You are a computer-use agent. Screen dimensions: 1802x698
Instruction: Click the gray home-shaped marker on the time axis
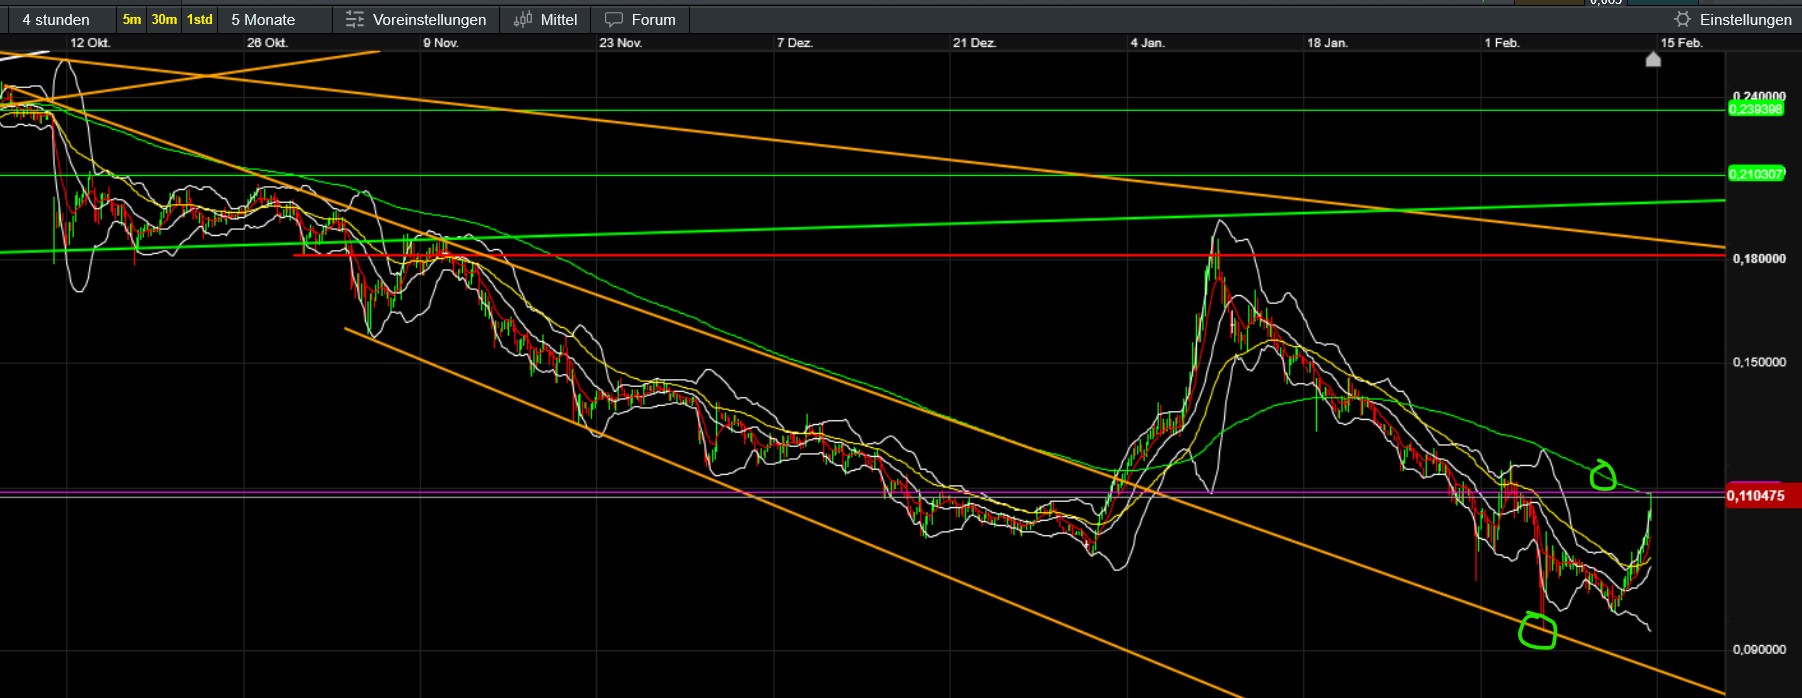coord(1653,60)
